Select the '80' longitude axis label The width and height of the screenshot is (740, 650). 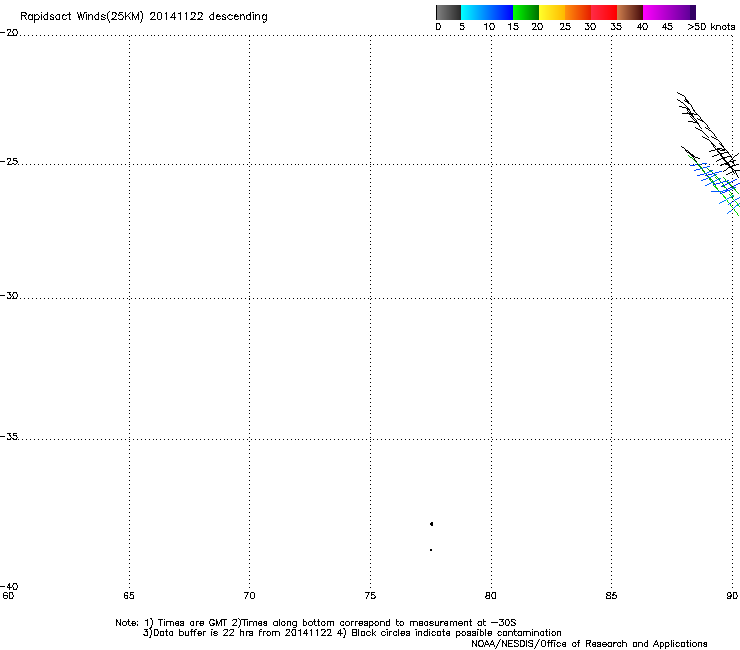coord(491,596)
